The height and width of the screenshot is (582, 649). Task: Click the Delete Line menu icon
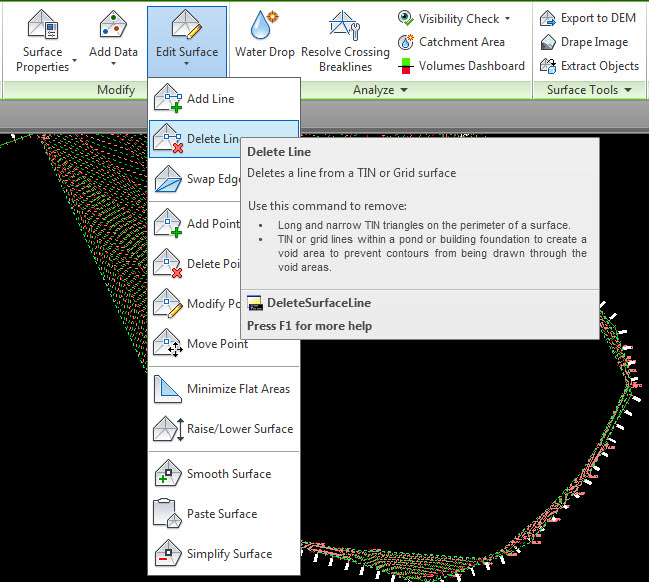(168, 138)
